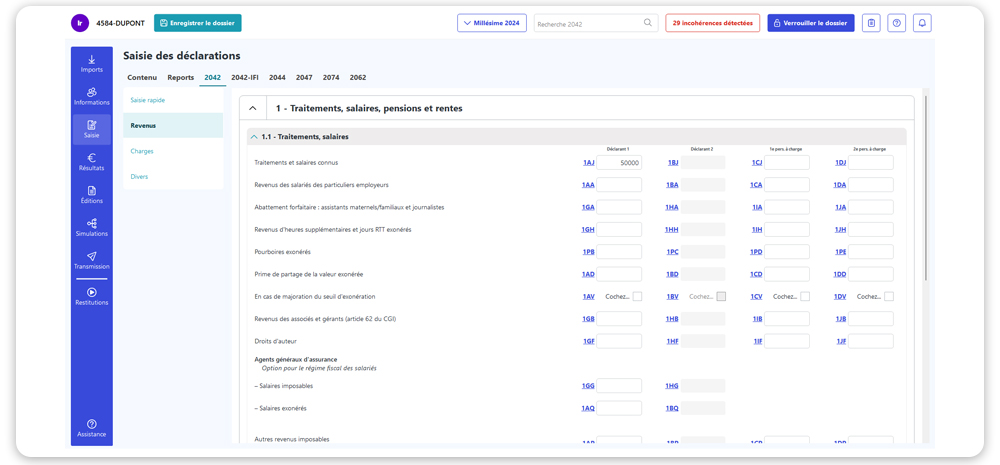This screenshot has width=1000, height=465.
Task: Click the 1AQ code link
Action: pos(588,408)
